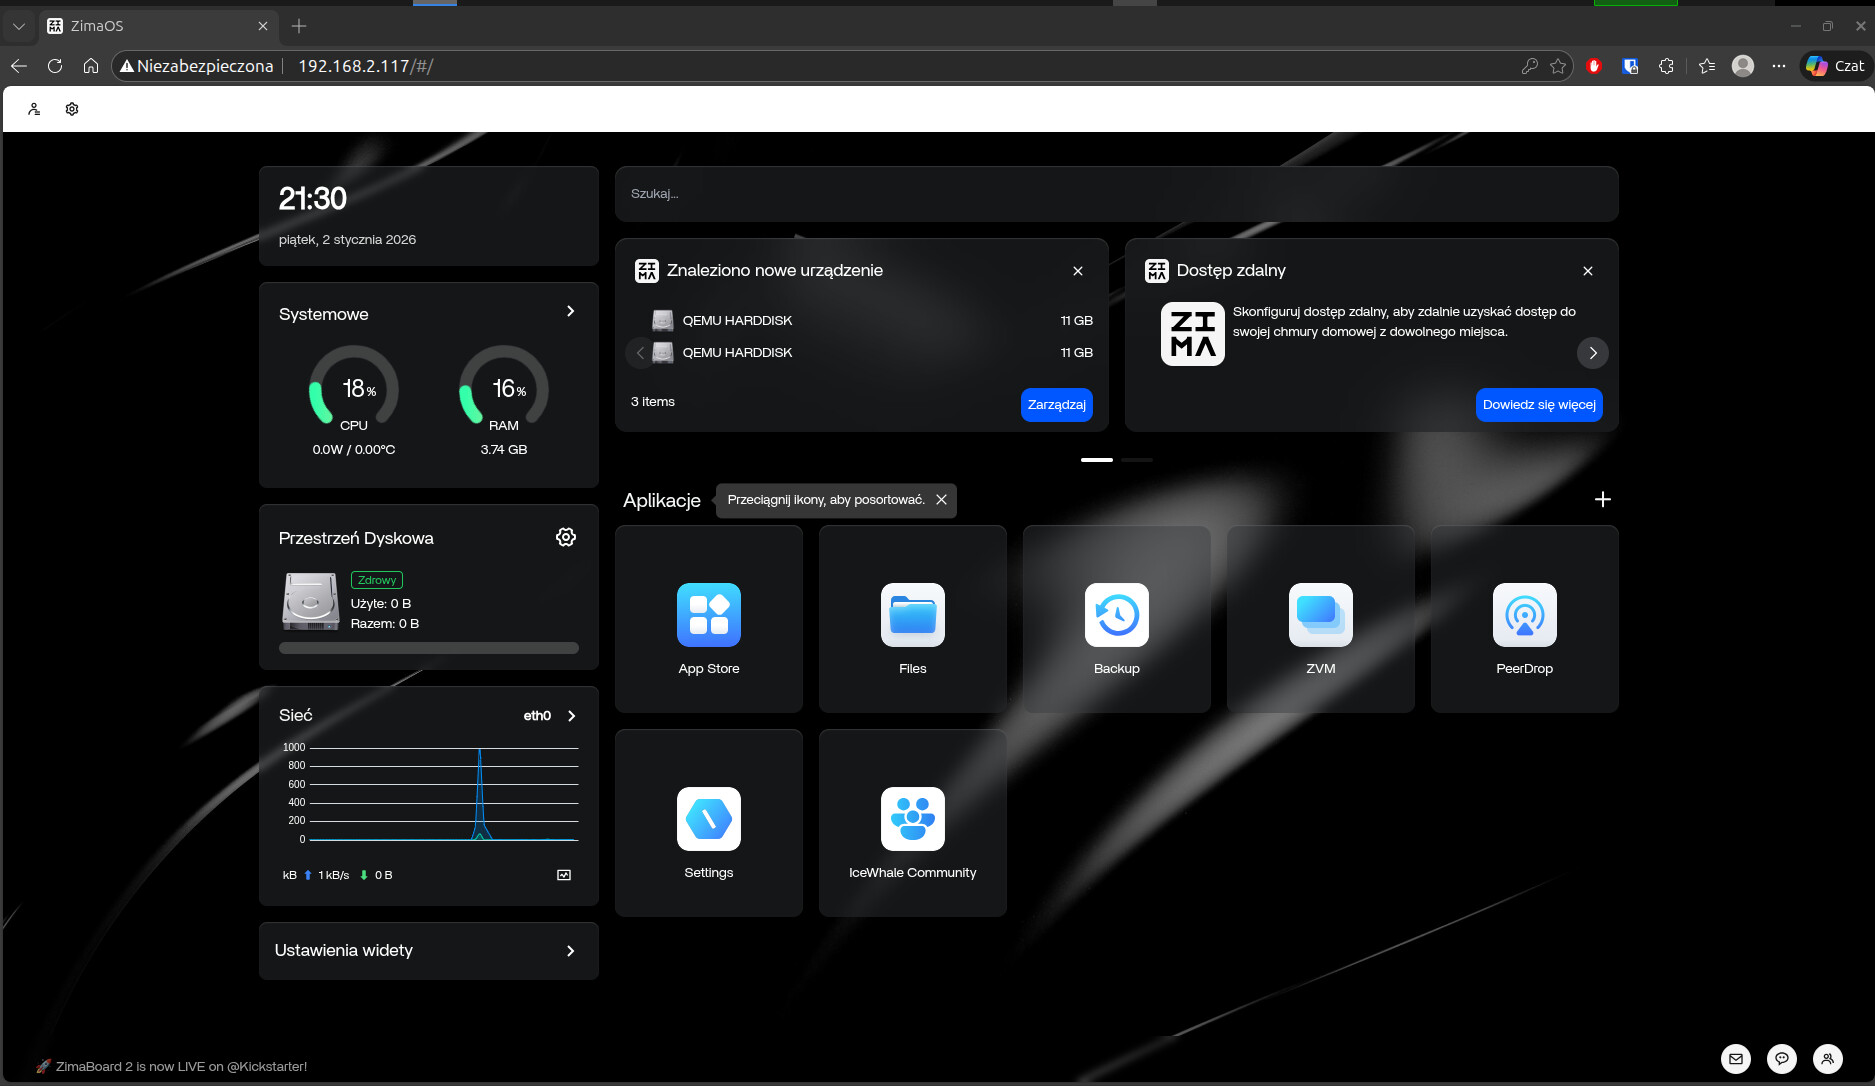Dismiss the drag icons sorting tooltip
Image resolution: width=1875 pixels, height=1086 pixels.
tap(941, 500)
